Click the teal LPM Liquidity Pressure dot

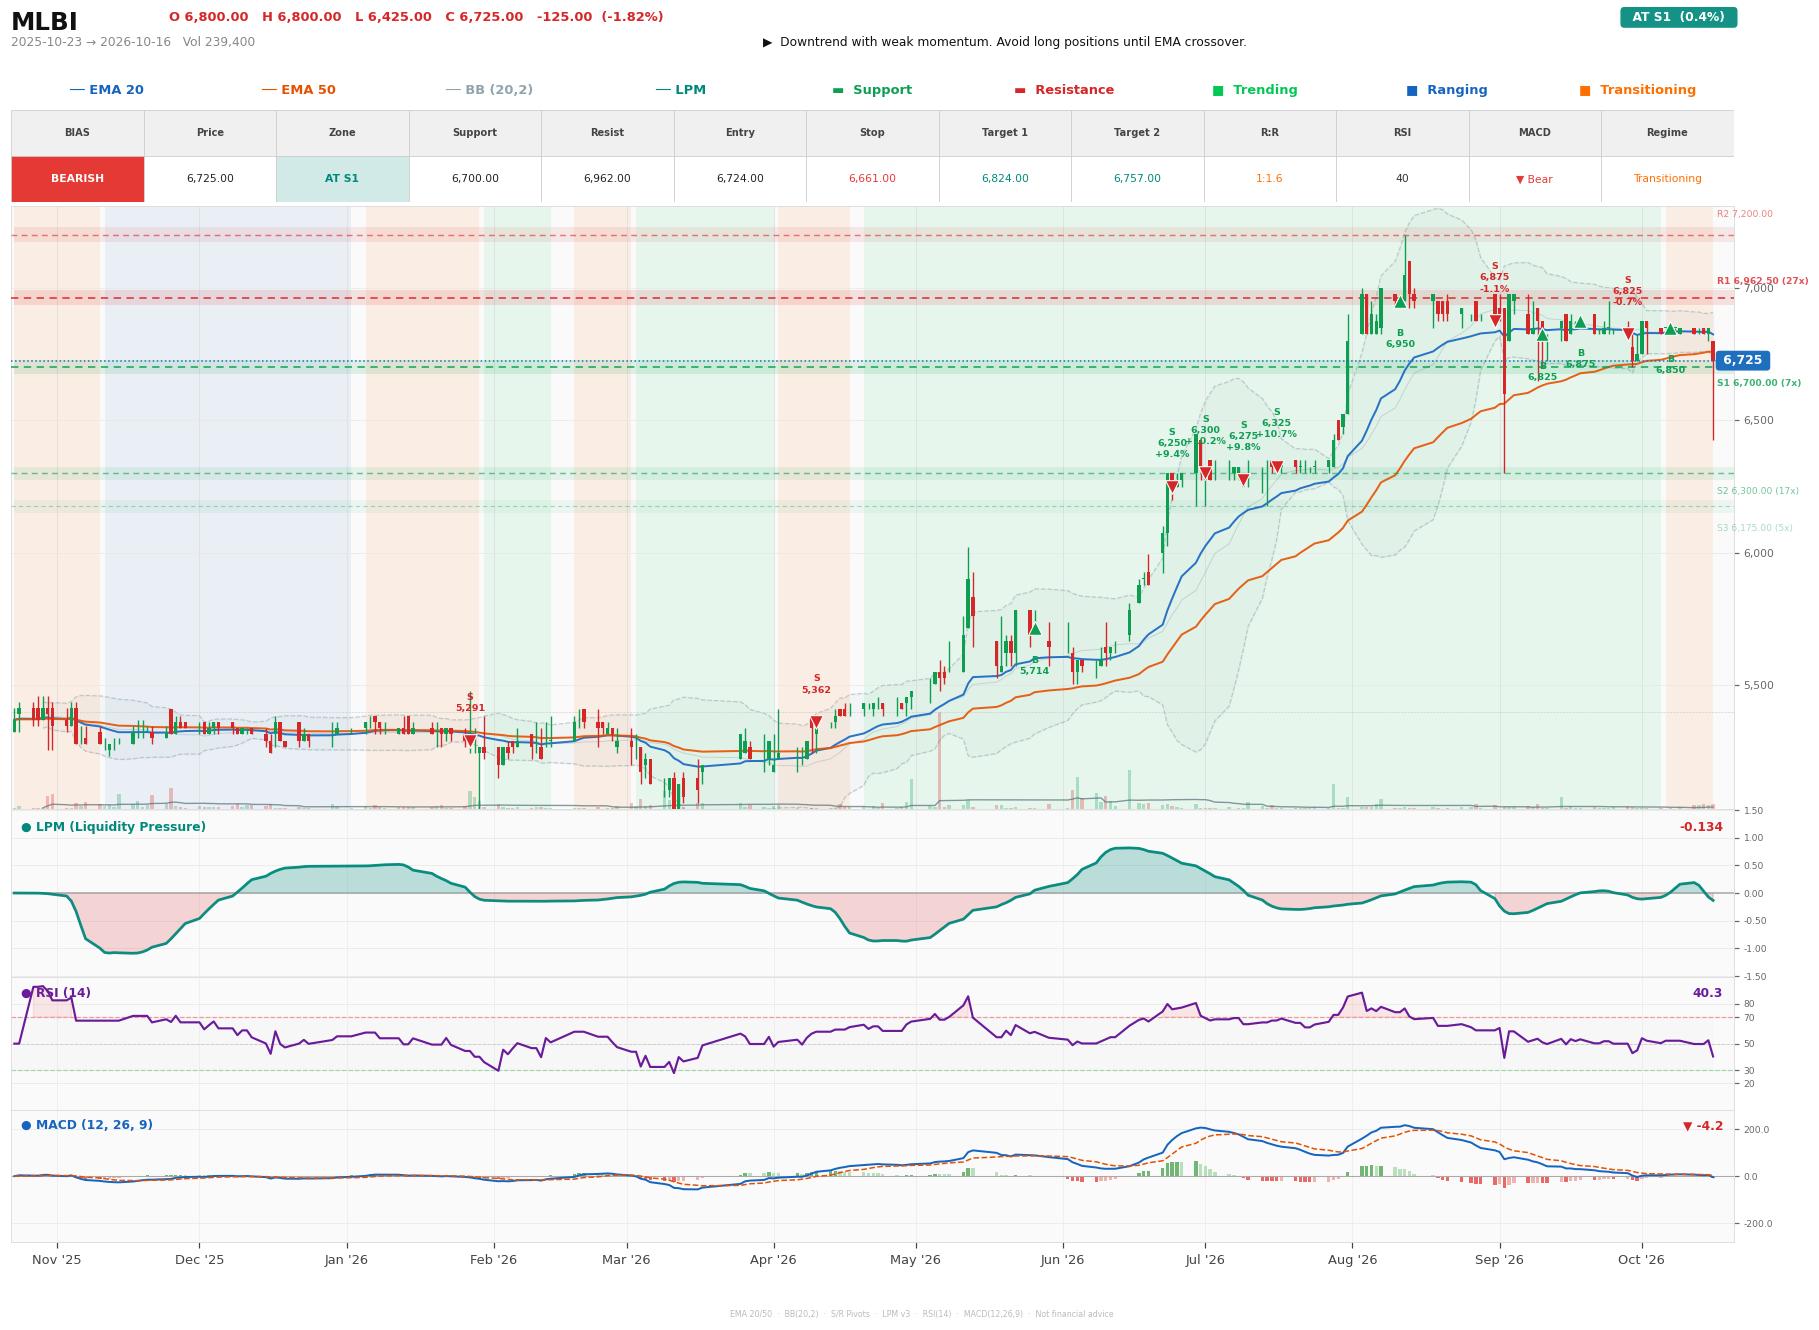[26, 827]
